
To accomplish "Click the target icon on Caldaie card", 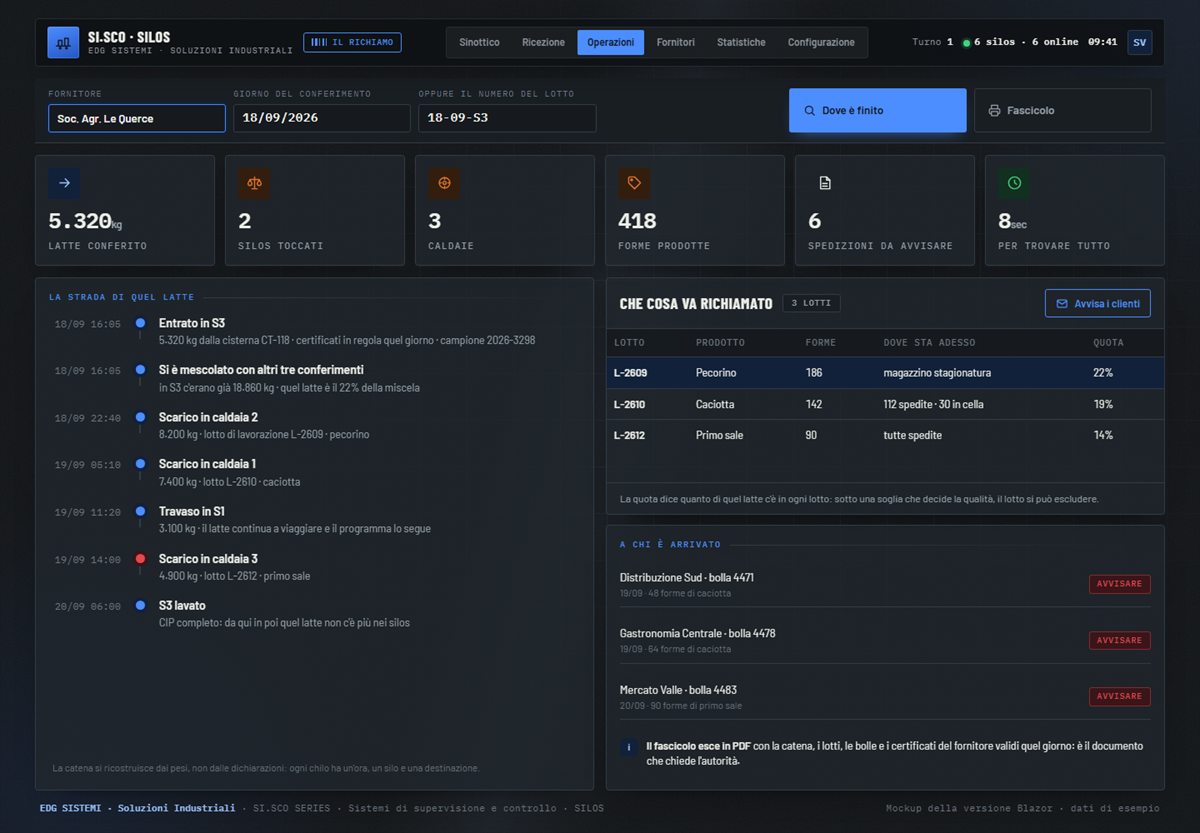I will (444, 183).
